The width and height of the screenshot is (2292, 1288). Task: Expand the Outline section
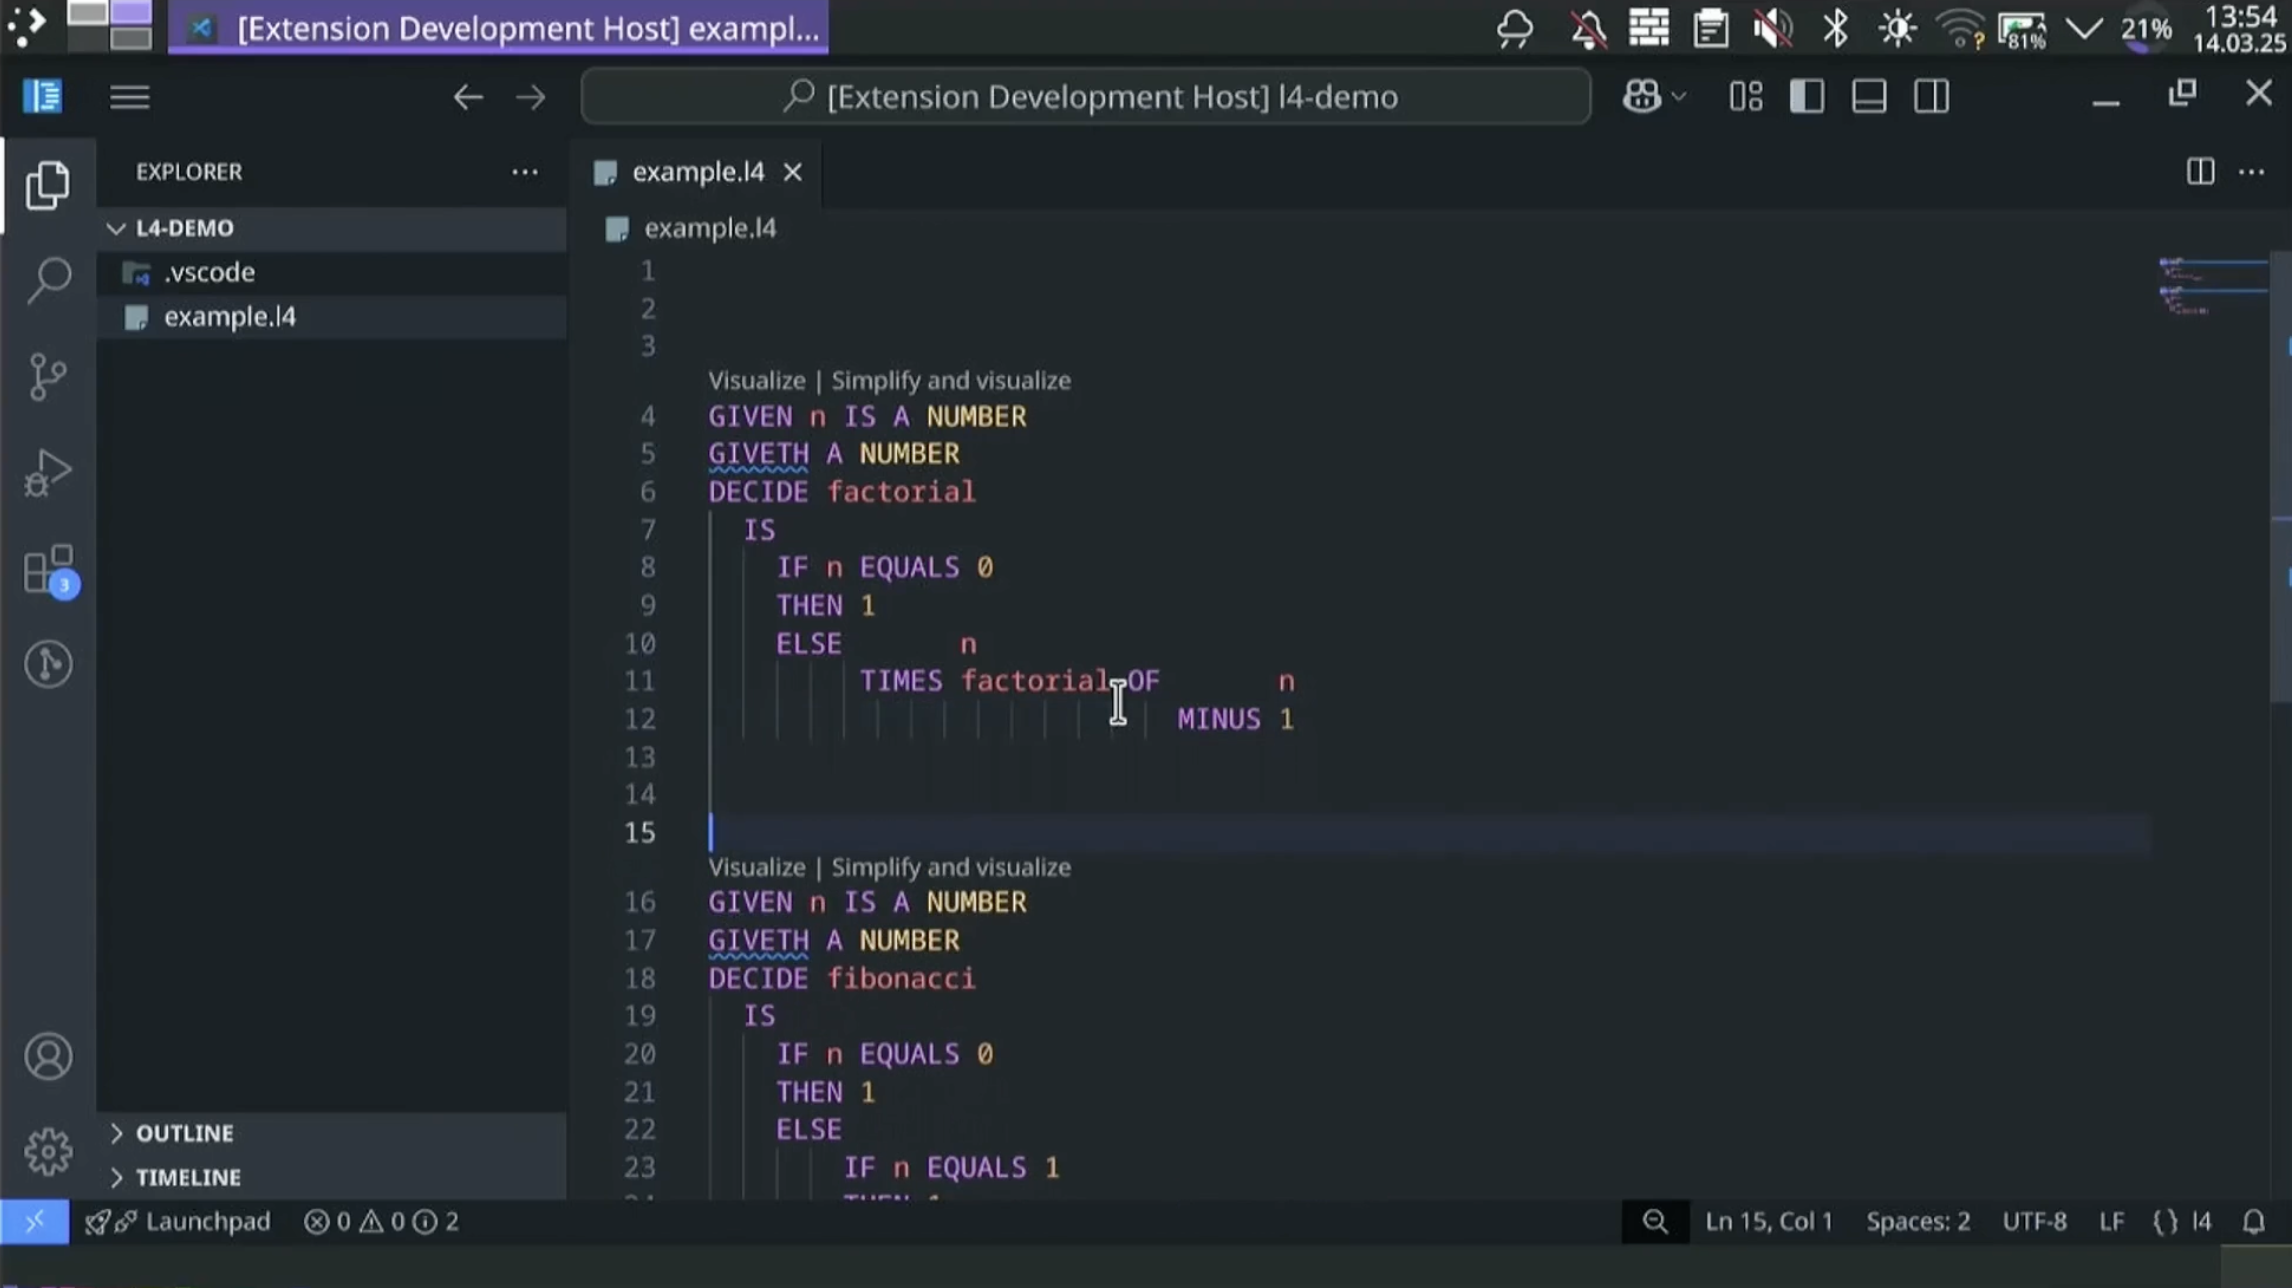pos(185,1133)
